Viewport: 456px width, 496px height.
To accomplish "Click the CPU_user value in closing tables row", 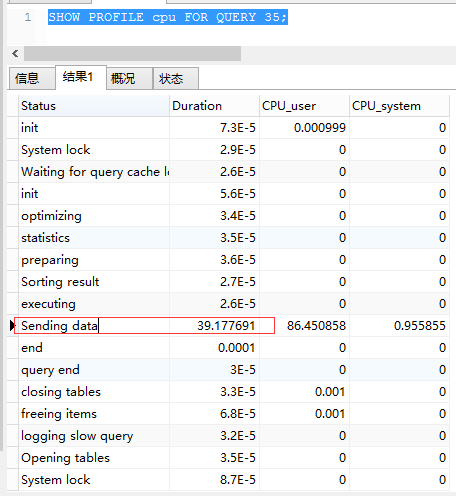I will click(330, 392).
